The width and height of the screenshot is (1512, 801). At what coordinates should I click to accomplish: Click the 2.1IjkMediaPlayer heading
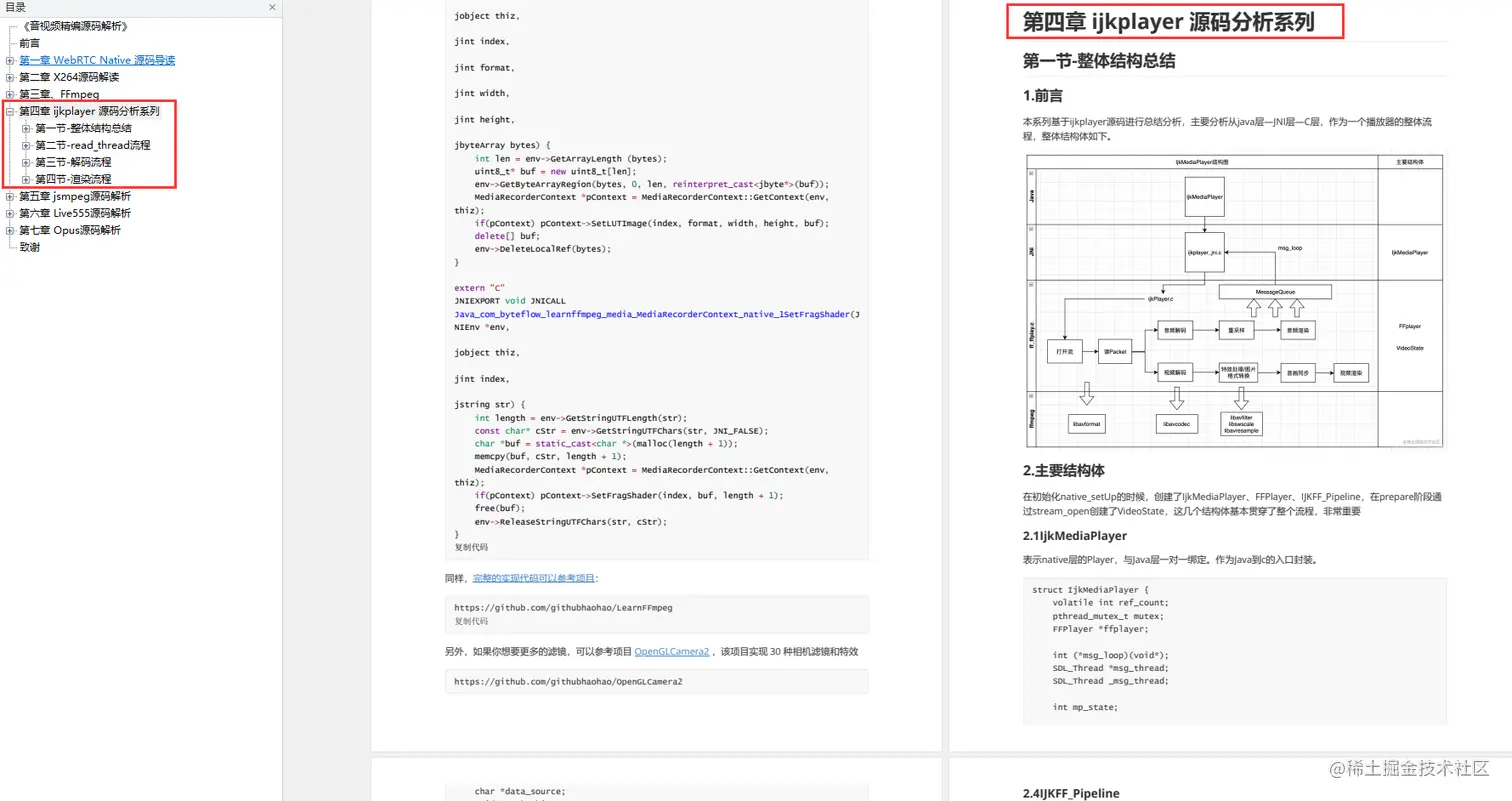[1074, 536]
